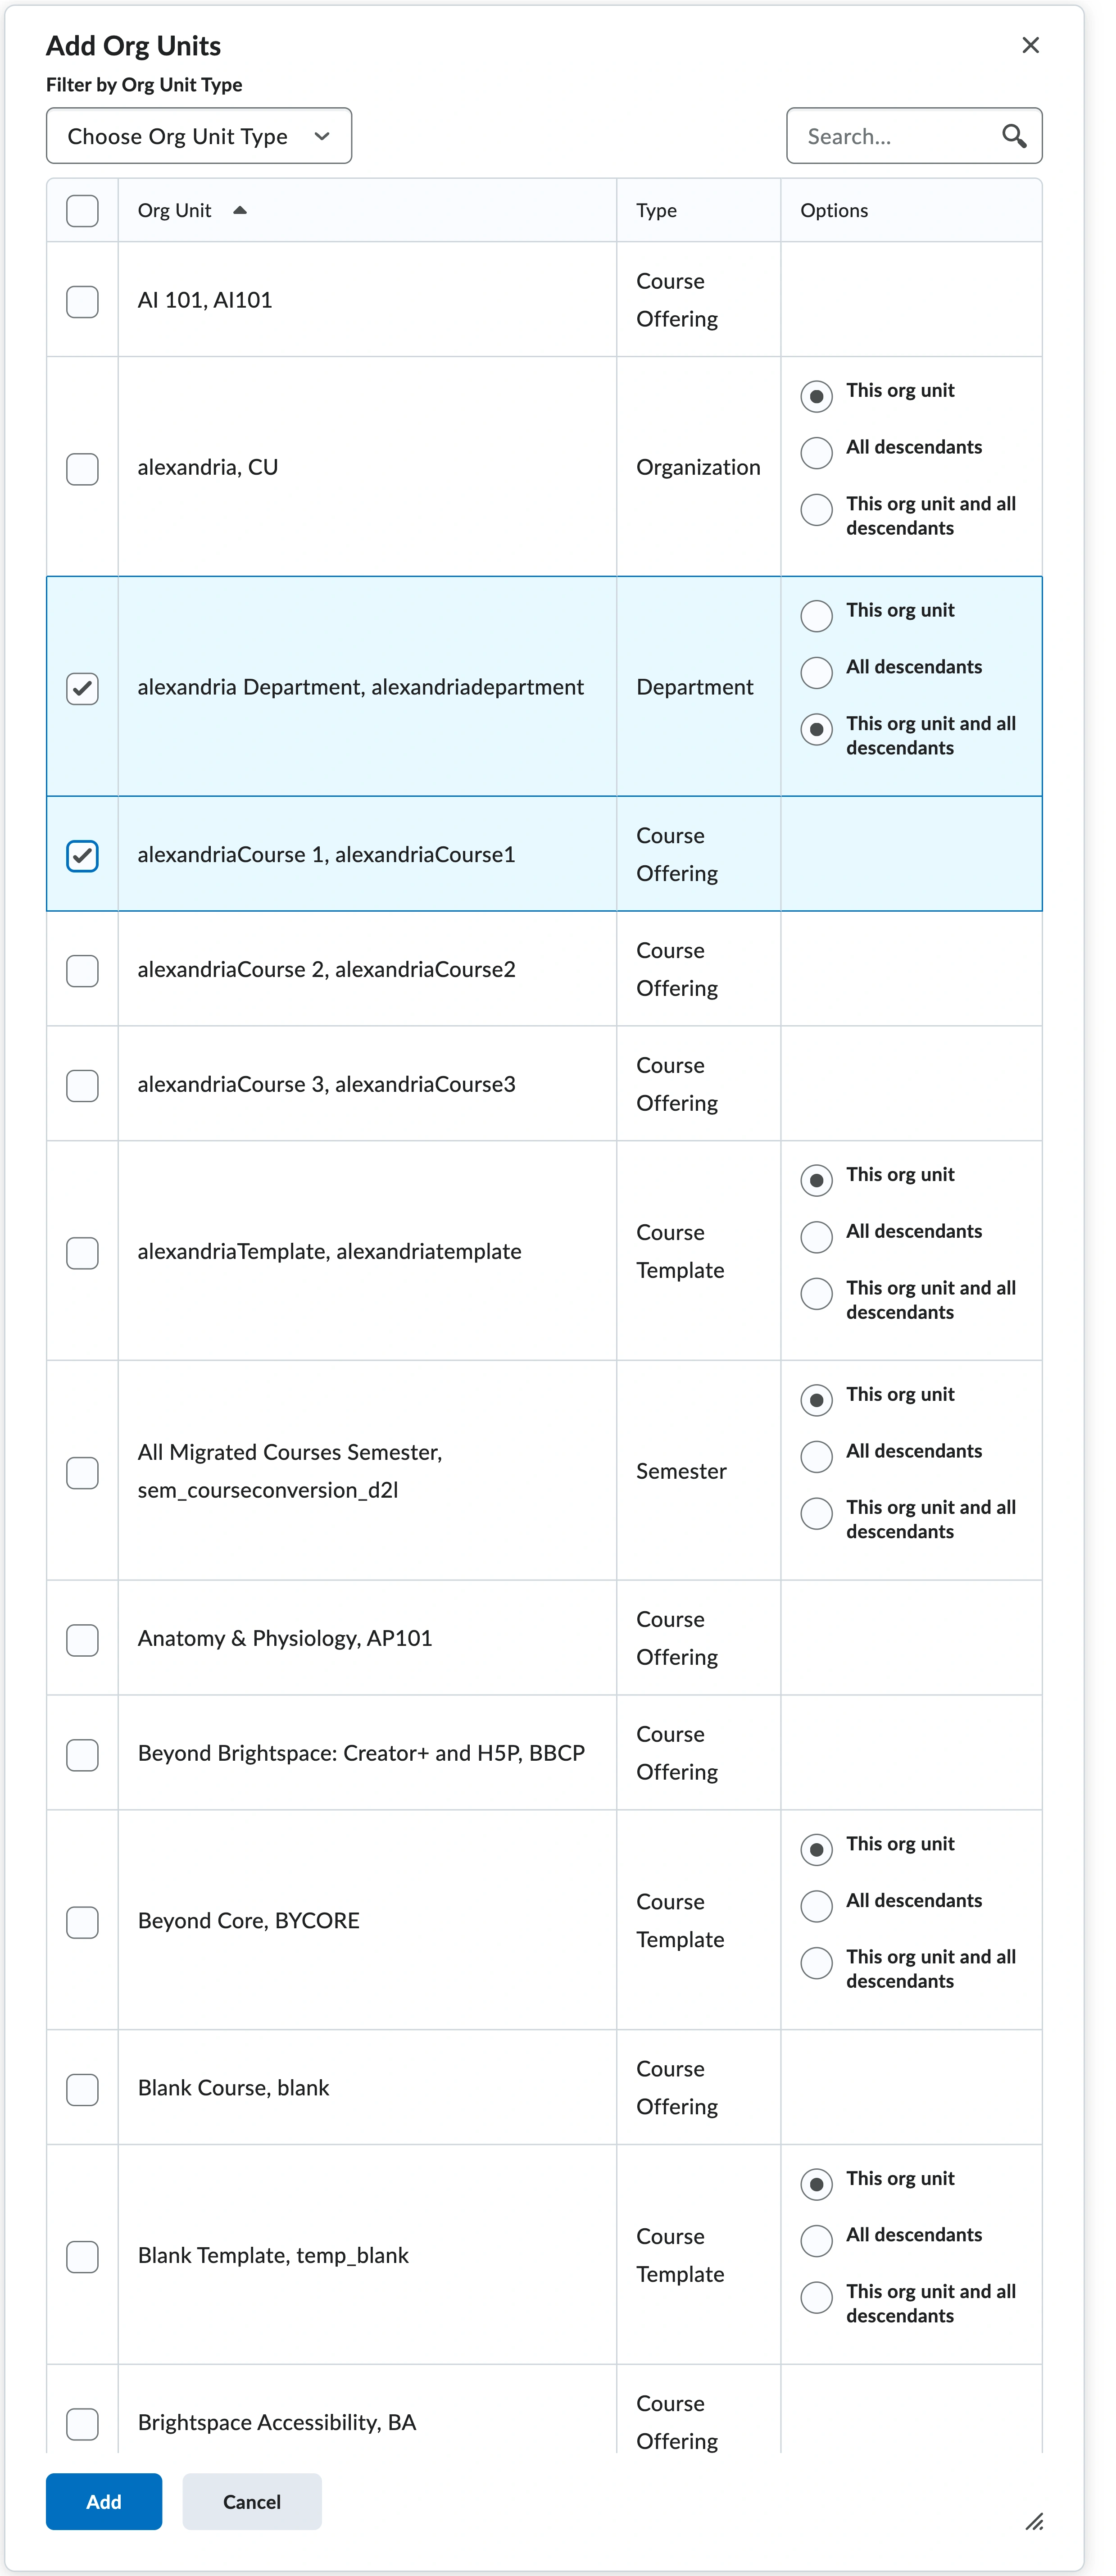Image resolution: width=1116 pixels, height=2576 pixels.
Task: Click 'Anatomy & Physiology, AP101' text
Action: (x=285, y=1638)
